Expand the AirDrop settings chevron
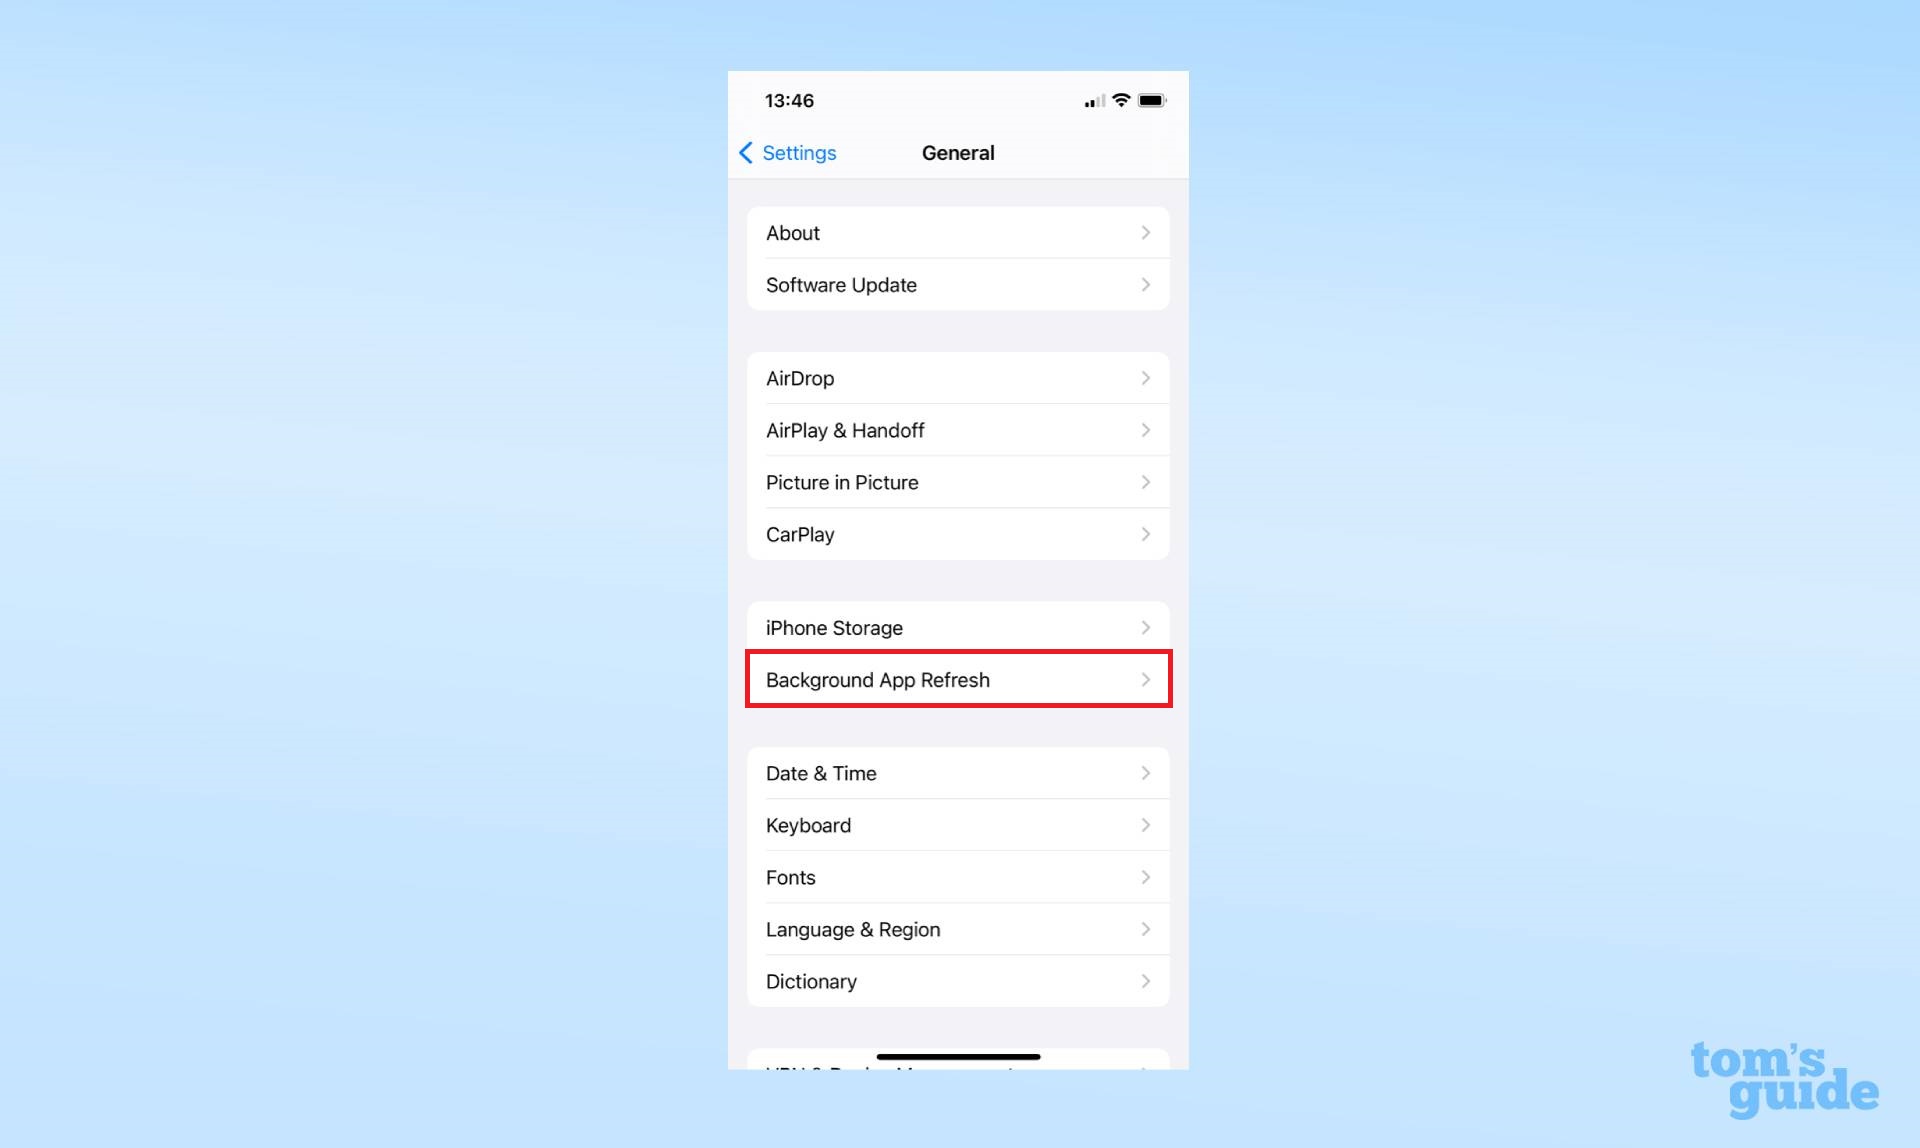Screen dimensions: 1920x1148 pos(1145,377)
